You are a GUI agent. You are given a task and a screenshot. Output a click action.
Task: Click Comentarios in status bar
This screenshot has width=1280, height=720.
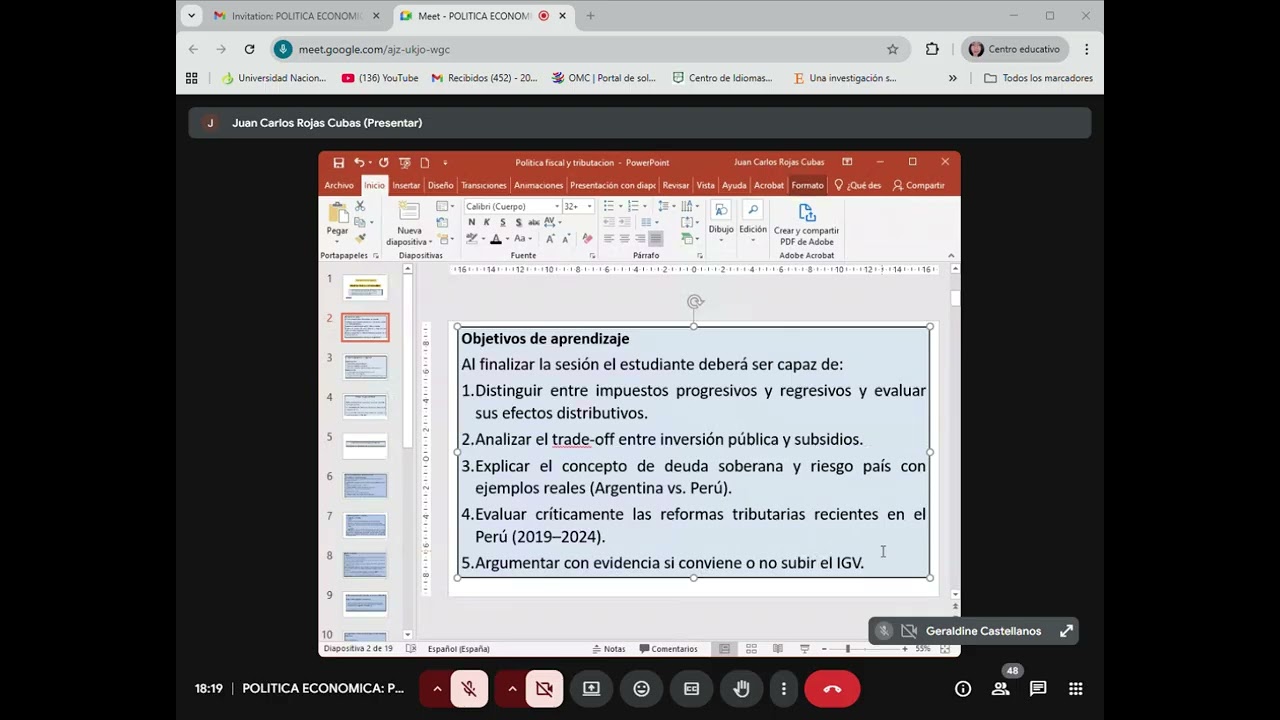(668, 649)
